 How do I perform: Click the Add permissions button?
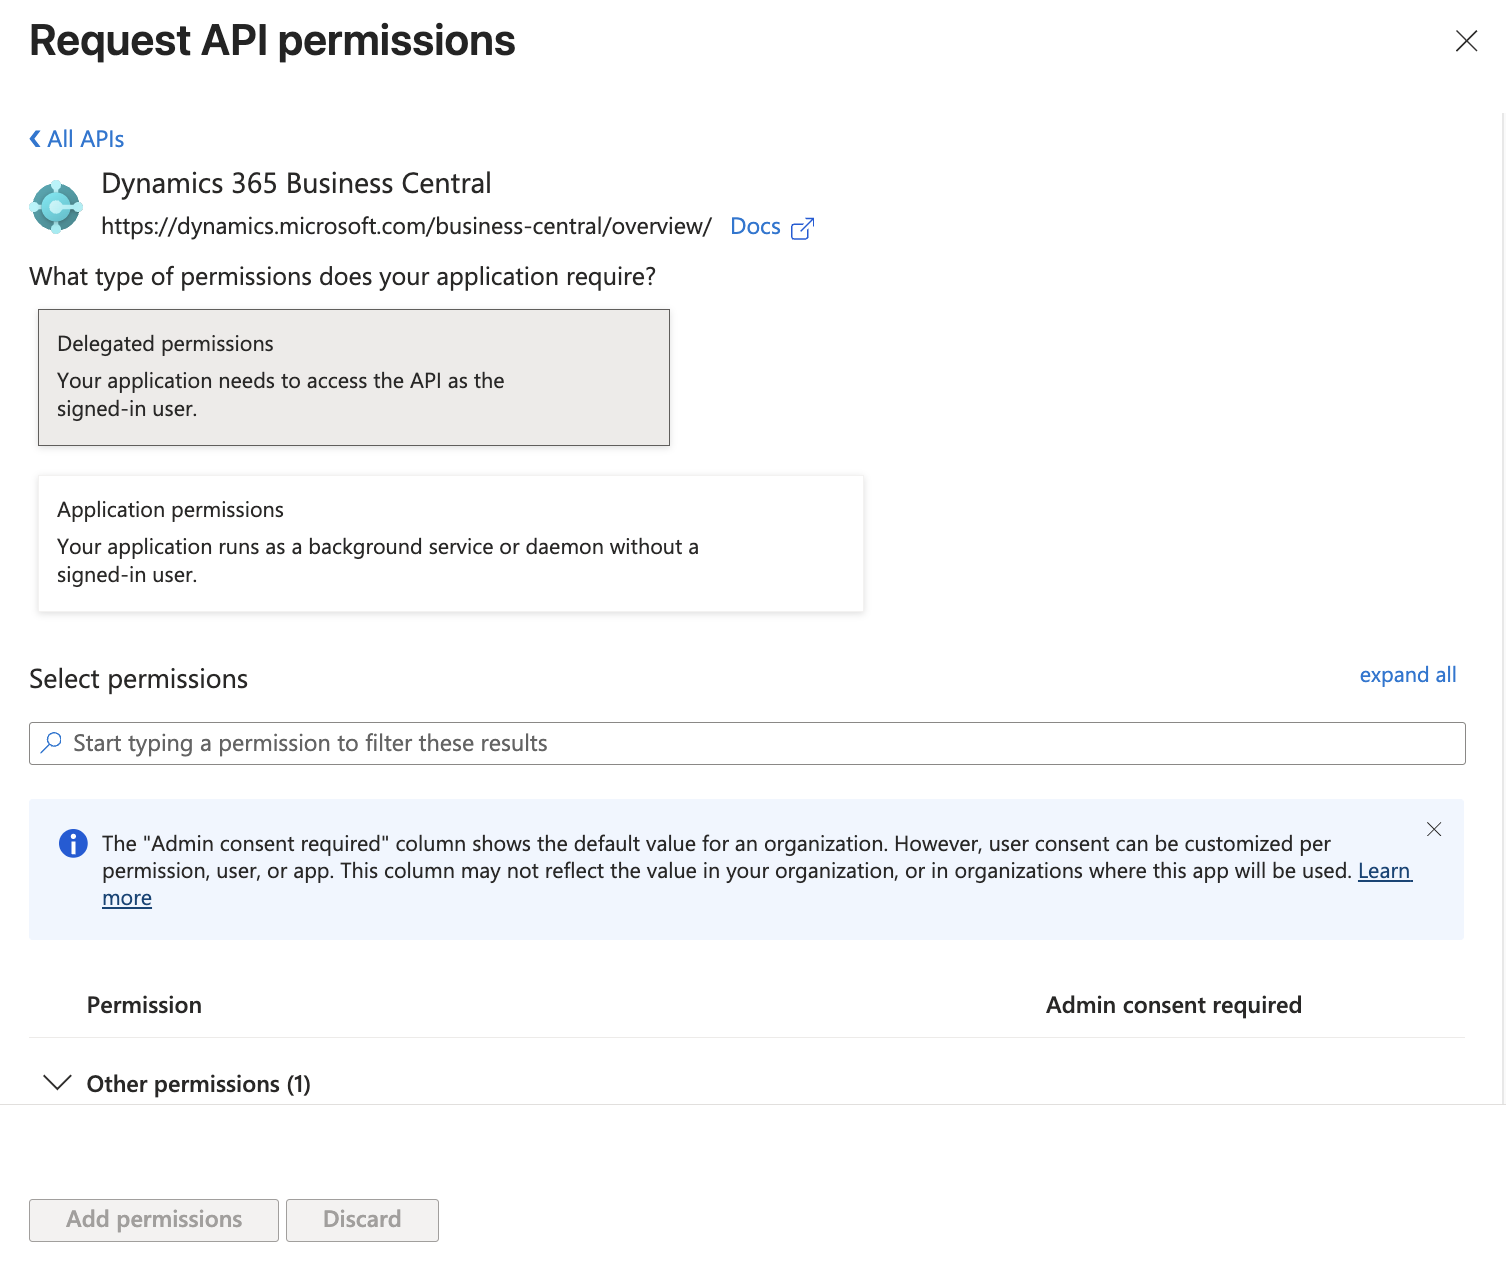tap(153, 1220)
